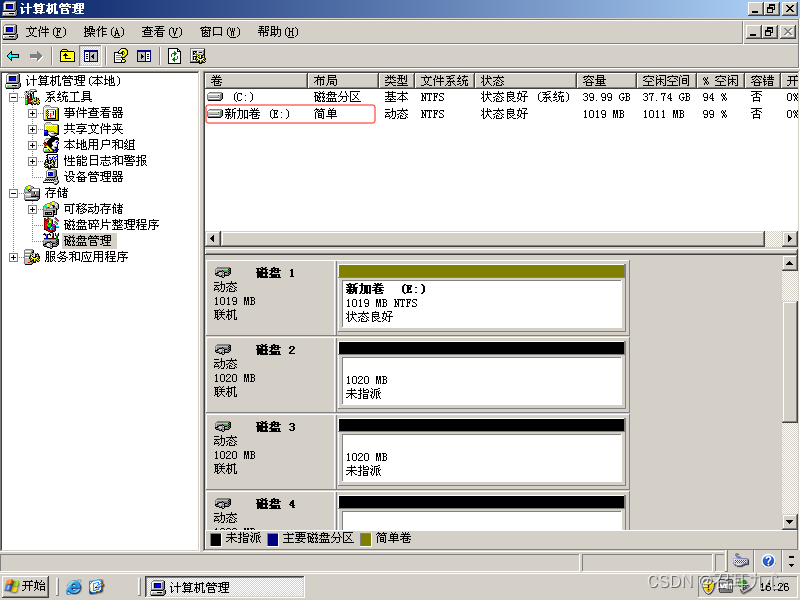Launch Internet Explorer from quick launch

[74, 587]
